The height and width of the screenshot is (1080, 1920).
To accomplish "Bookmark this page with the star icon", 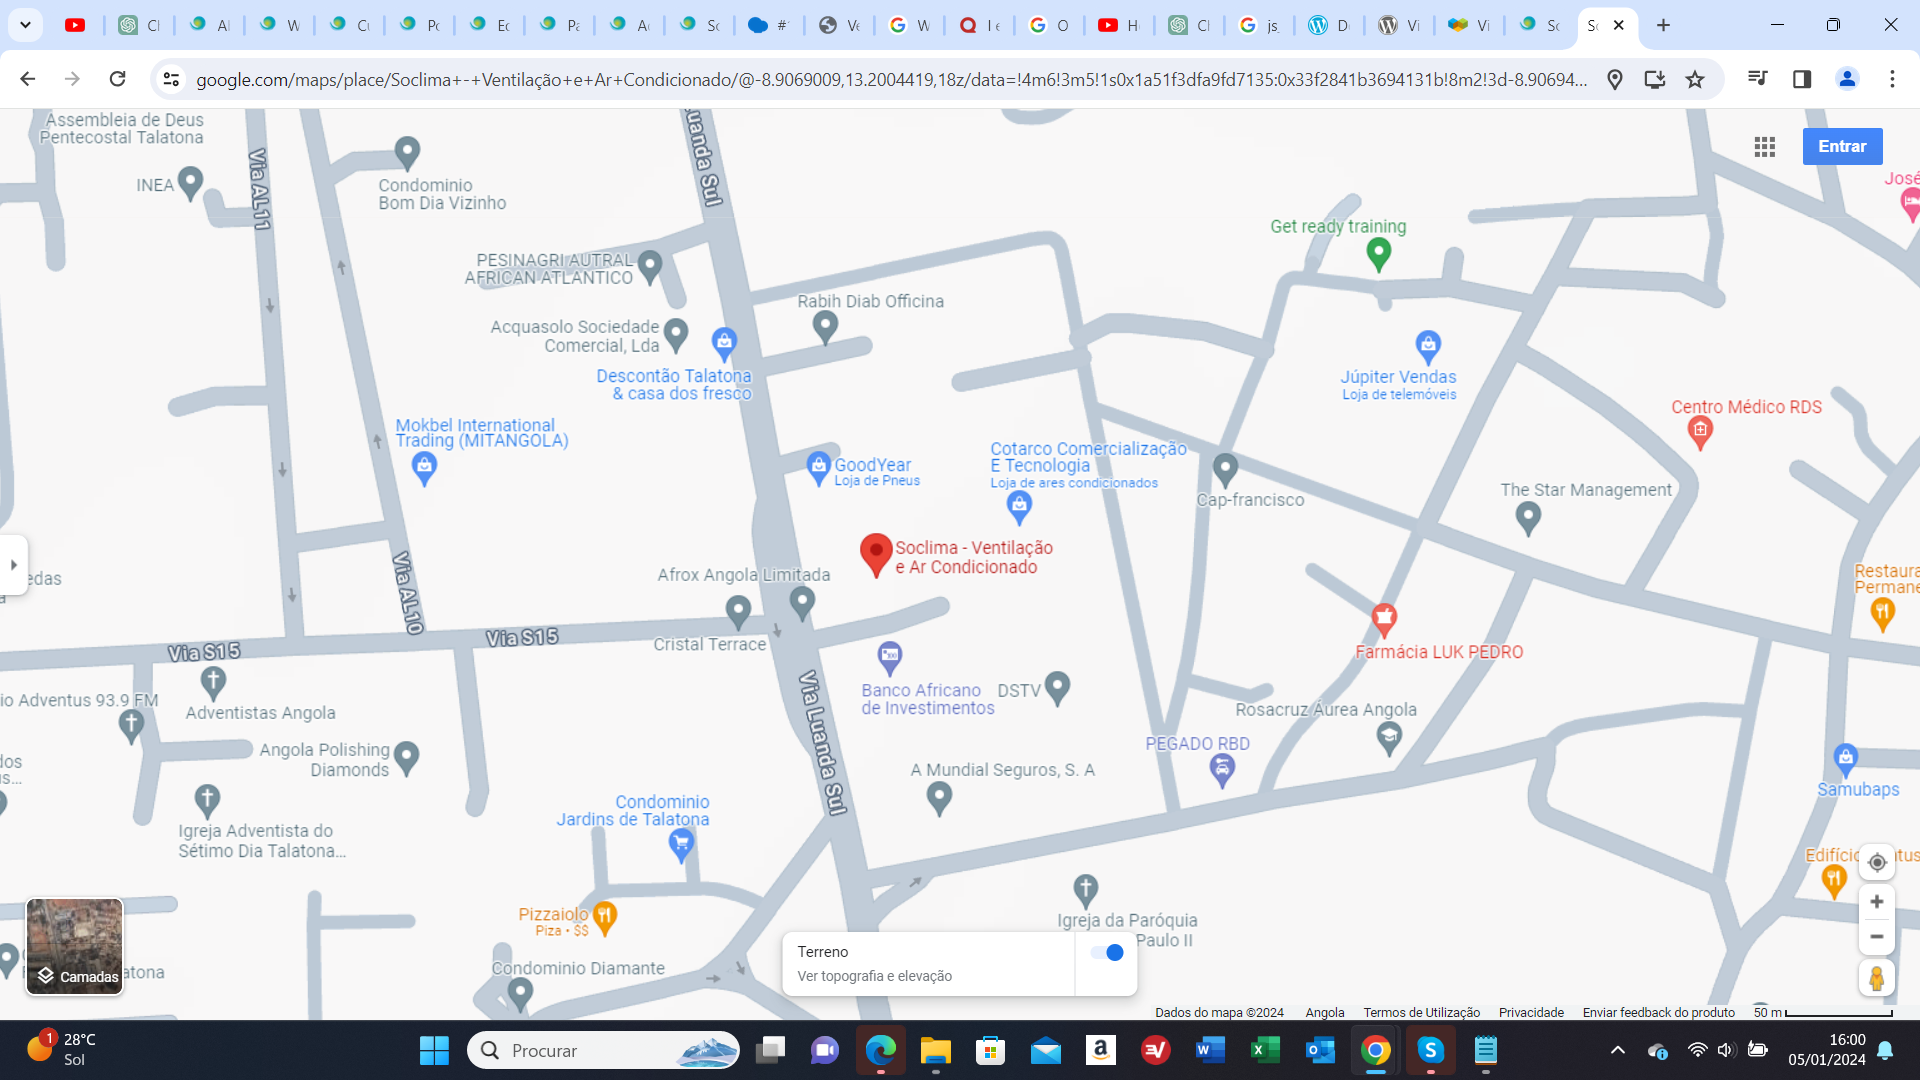I will (x=1695, y=79).
